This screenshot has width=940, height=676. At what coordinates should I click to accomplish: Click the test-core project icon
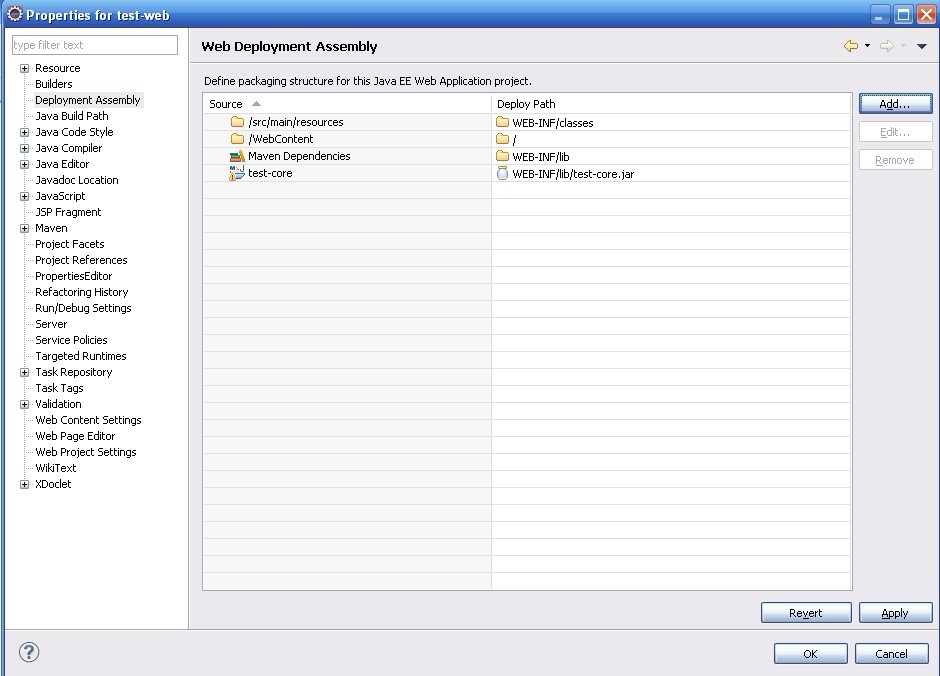[237, 174]
